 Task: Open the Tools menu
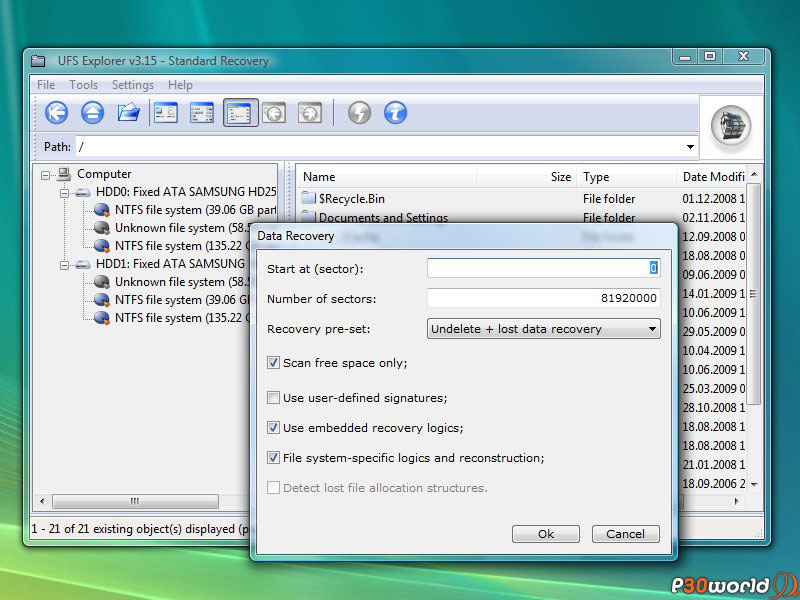pyautogui.click(x=83, y=85)
